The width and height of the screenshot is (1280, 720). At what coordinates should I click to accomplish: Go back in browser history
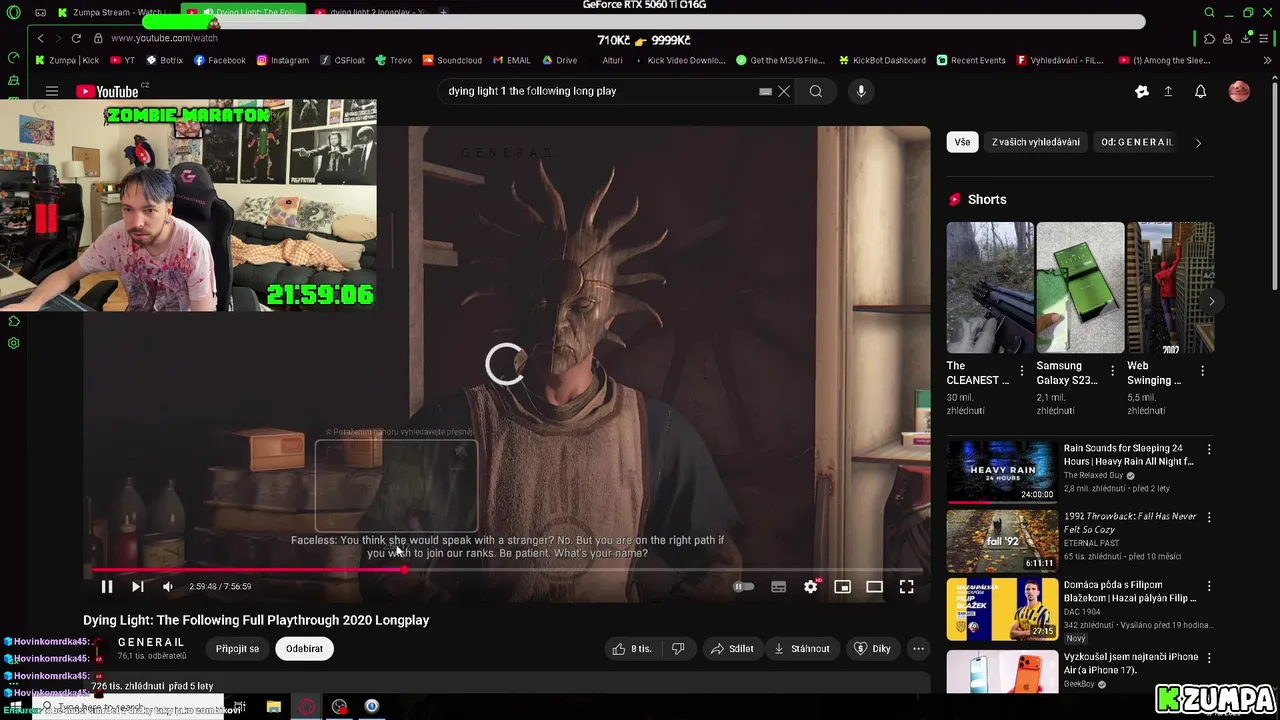pos(40,38)
